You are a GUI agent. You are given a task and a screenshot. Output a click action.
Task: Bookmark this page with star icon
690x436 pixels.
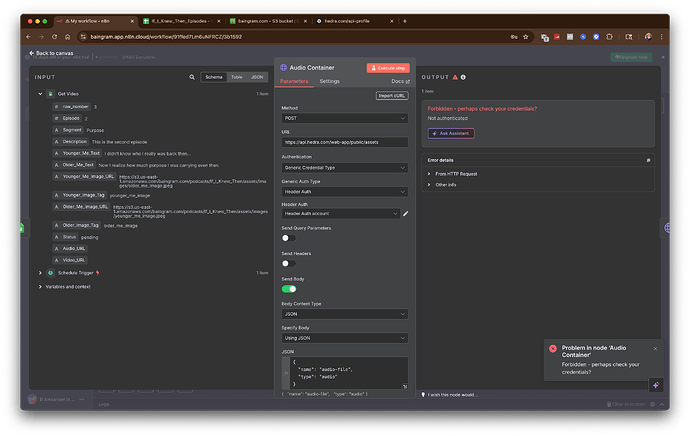click(525, 37)
